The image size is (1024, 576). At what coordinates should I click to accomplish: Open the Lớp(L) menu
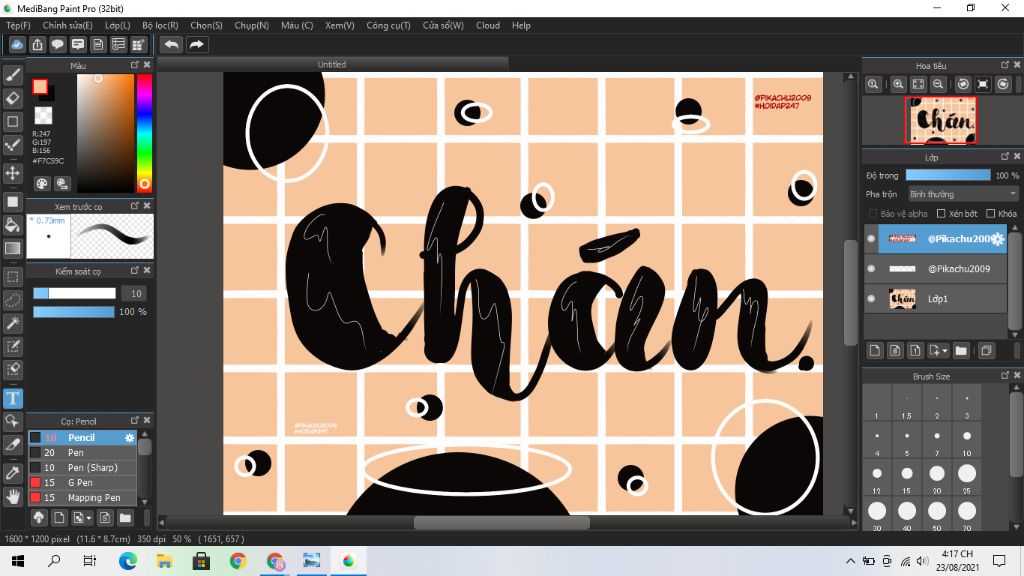[118, 25]
